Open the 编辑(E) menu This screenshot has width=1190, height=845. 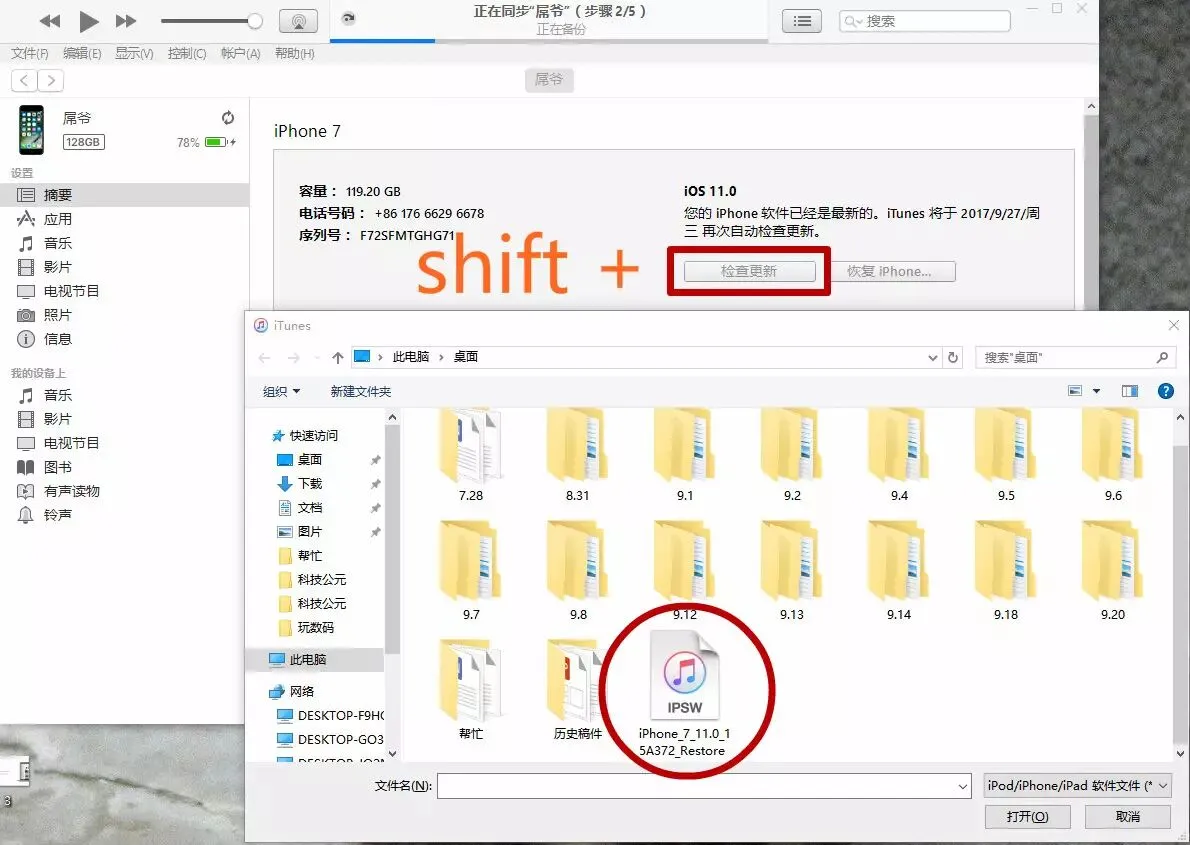[82, 53]
